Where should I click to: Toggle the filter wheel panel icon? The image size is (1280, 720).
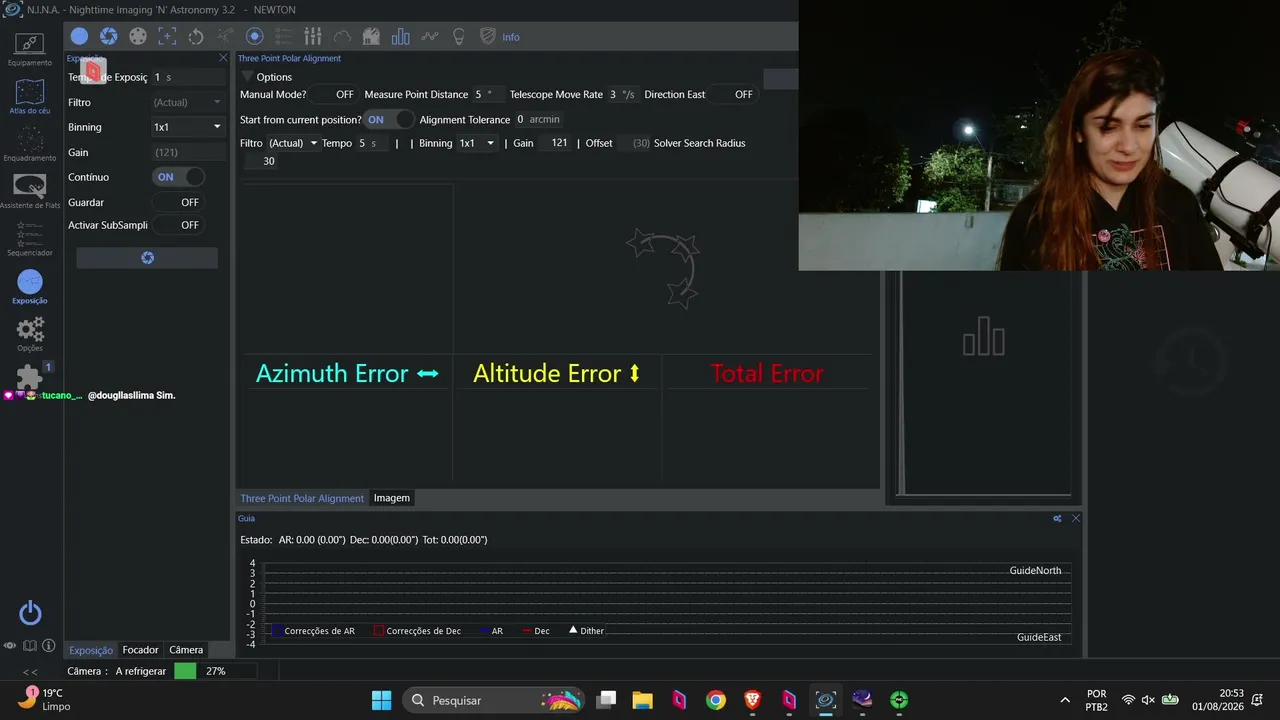138,37
